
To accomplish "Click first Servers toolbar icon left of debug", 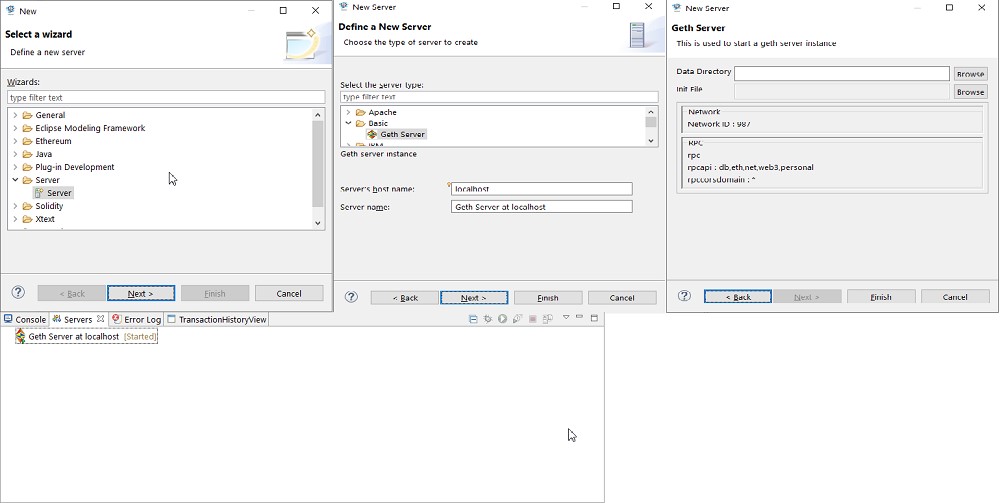I will tap(473, 319).
